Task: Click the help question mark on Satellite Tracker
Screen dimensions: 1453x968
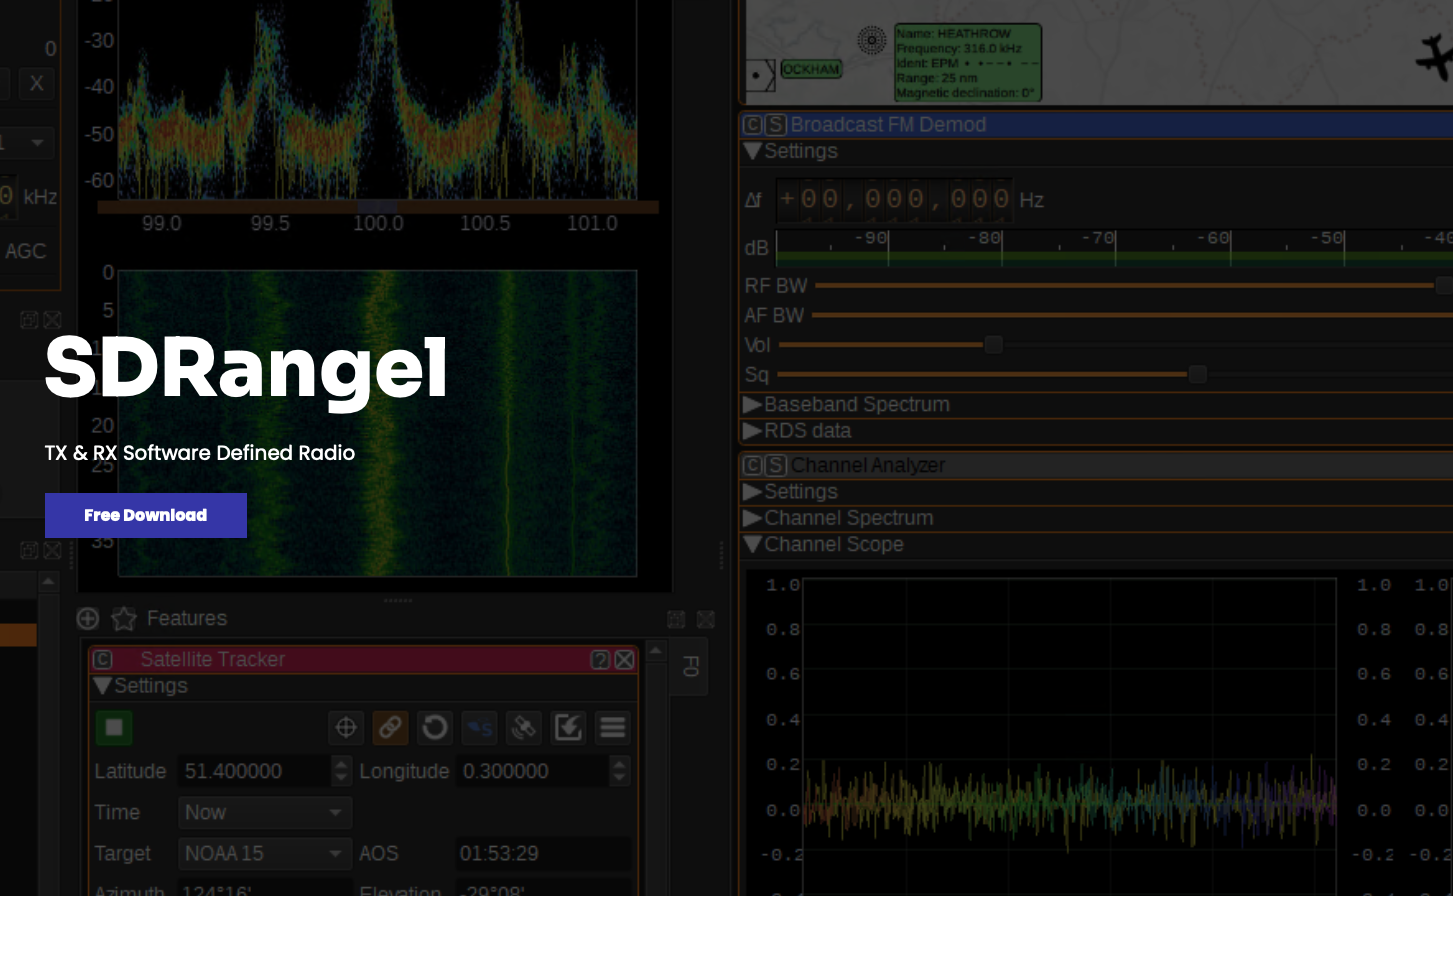Action: tap(600, 660)
